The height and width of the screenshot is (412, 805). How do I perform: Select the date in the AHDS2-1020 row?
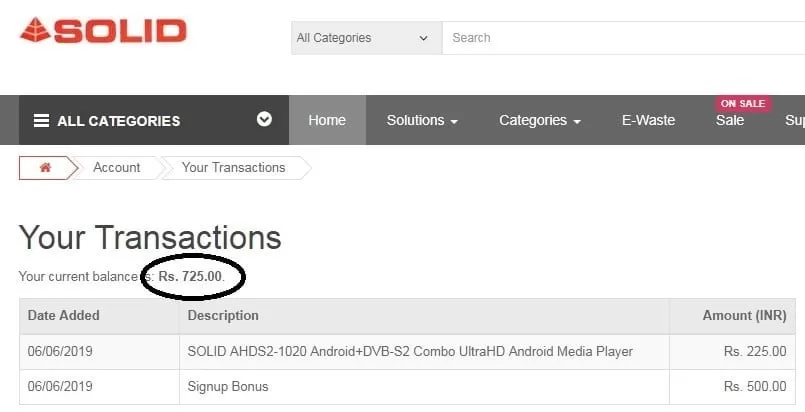pyautogui.click(x=60, y=352)
